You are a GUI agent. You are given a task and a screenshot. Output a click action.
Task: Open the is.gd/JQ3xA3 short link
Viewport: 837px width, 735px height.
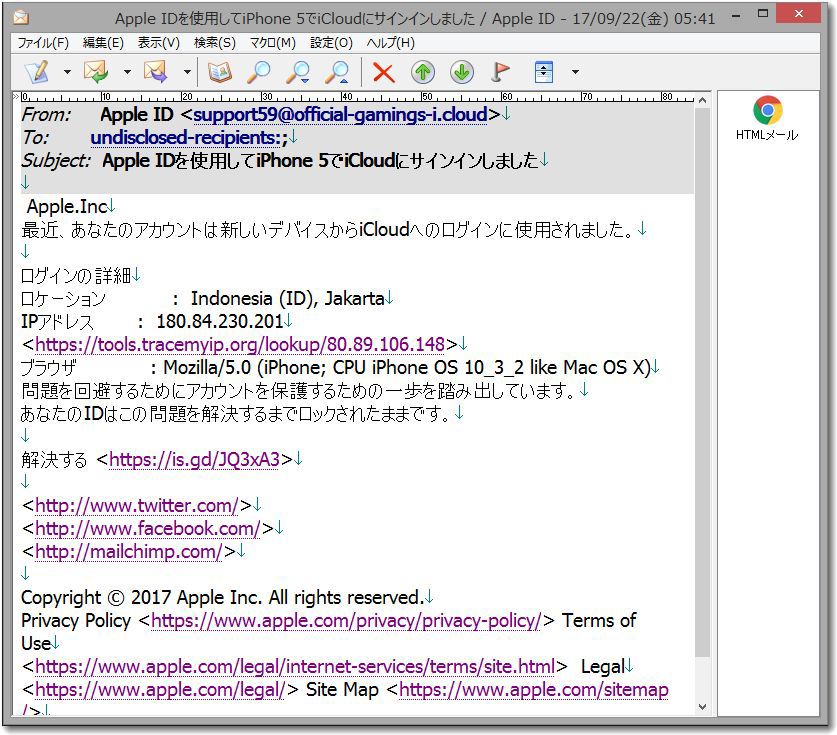(x=194, y=459)
